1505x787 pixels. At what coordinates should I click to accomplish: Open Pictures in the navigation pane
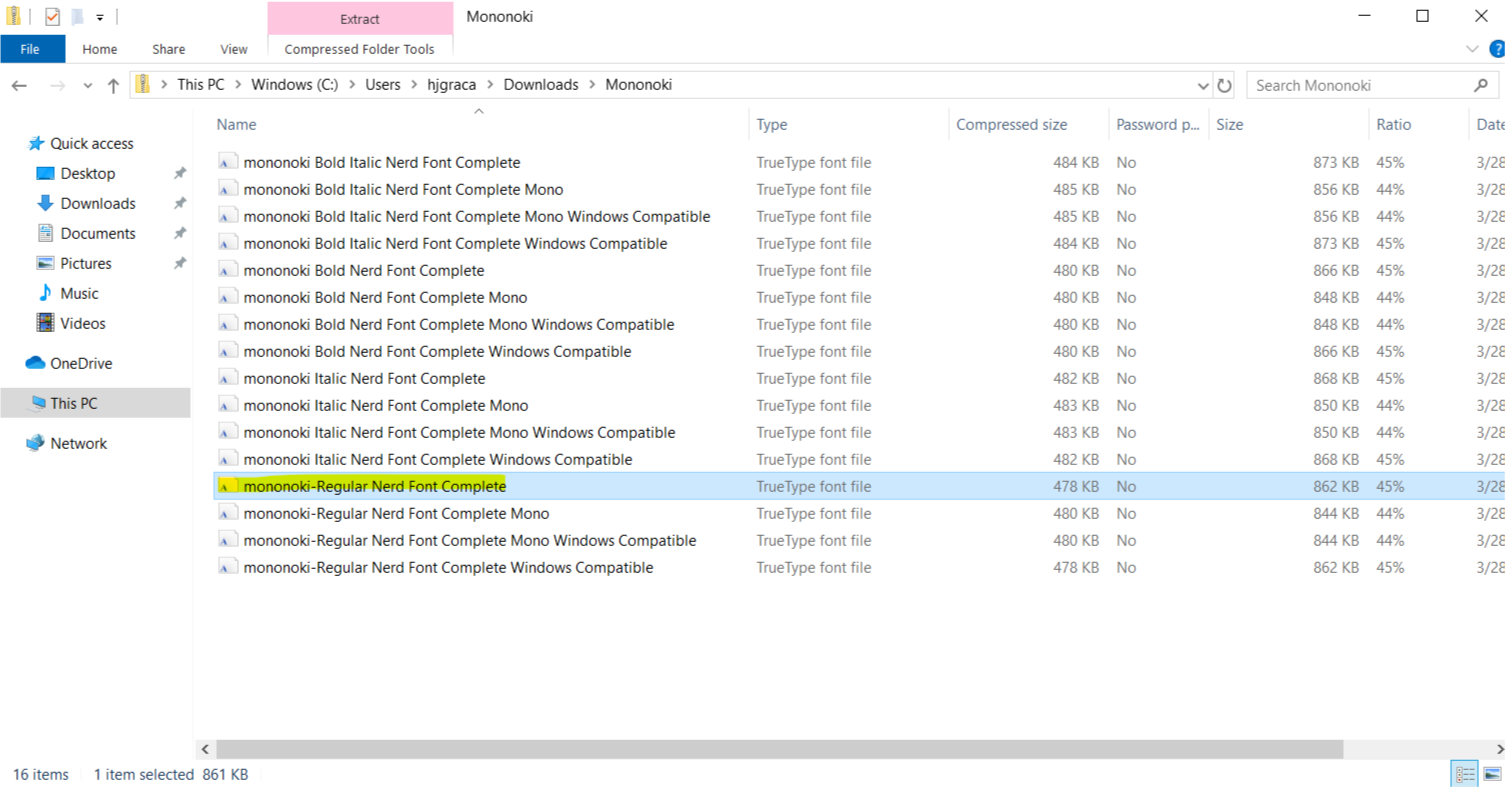86,263
